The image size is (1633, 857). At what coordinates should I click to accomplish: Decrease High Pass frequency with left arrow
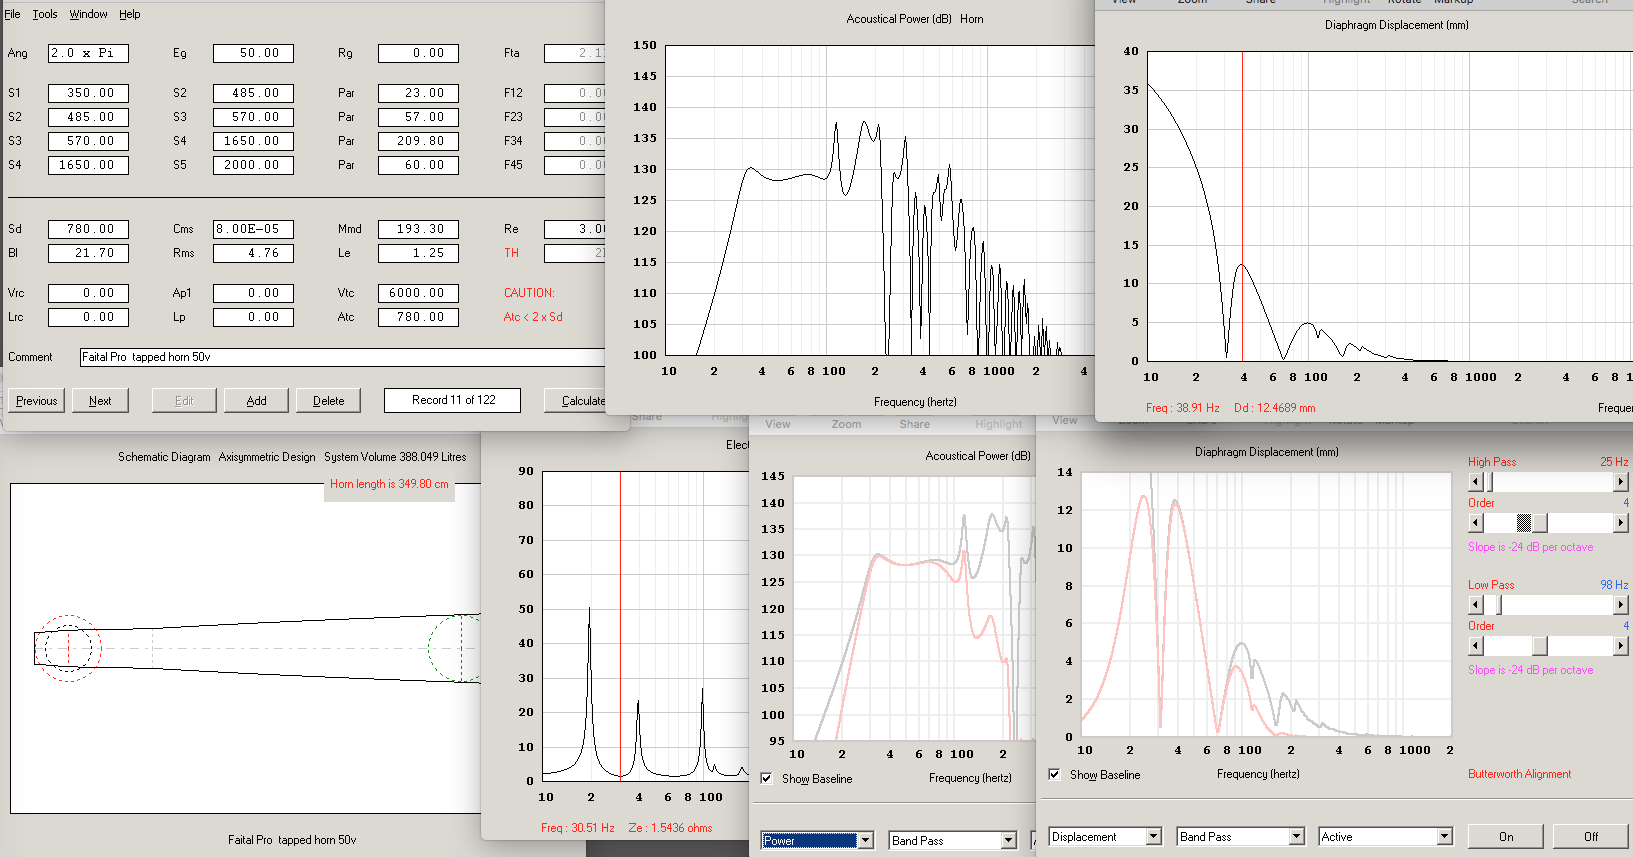pos(1475,482)
